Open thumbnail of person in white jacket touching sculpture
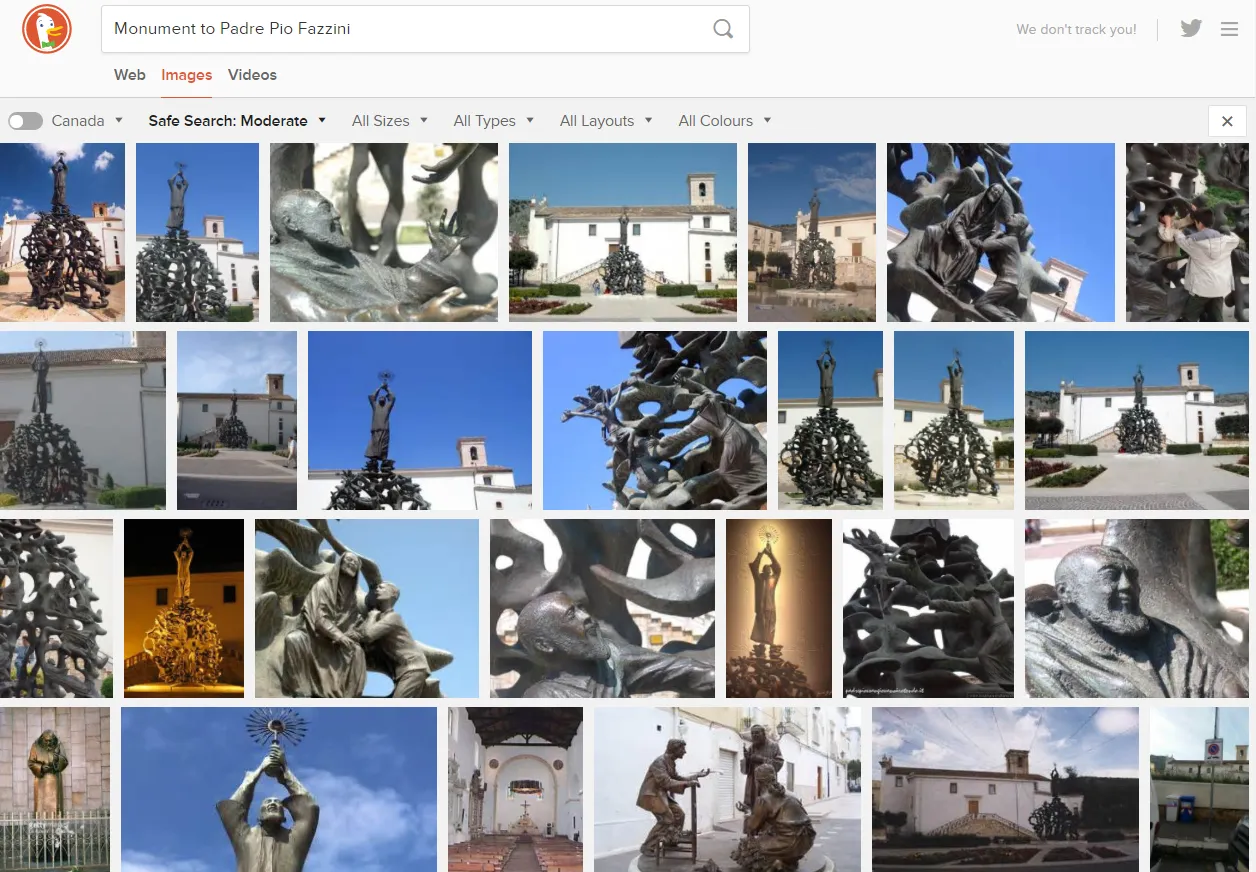The height and width of the screenshot is (872, 1256). click(1187, 232)
